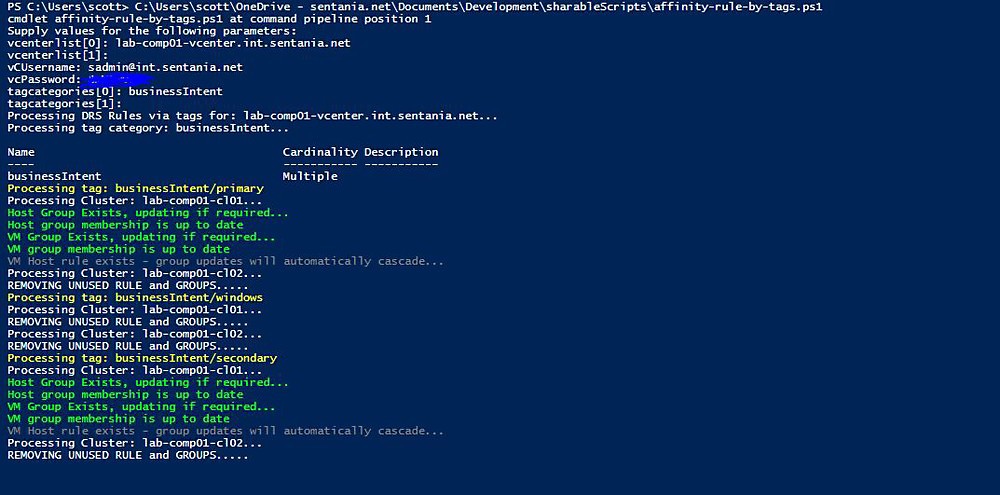Click the Processing DRS Rules via tags line

coord(253,116)
